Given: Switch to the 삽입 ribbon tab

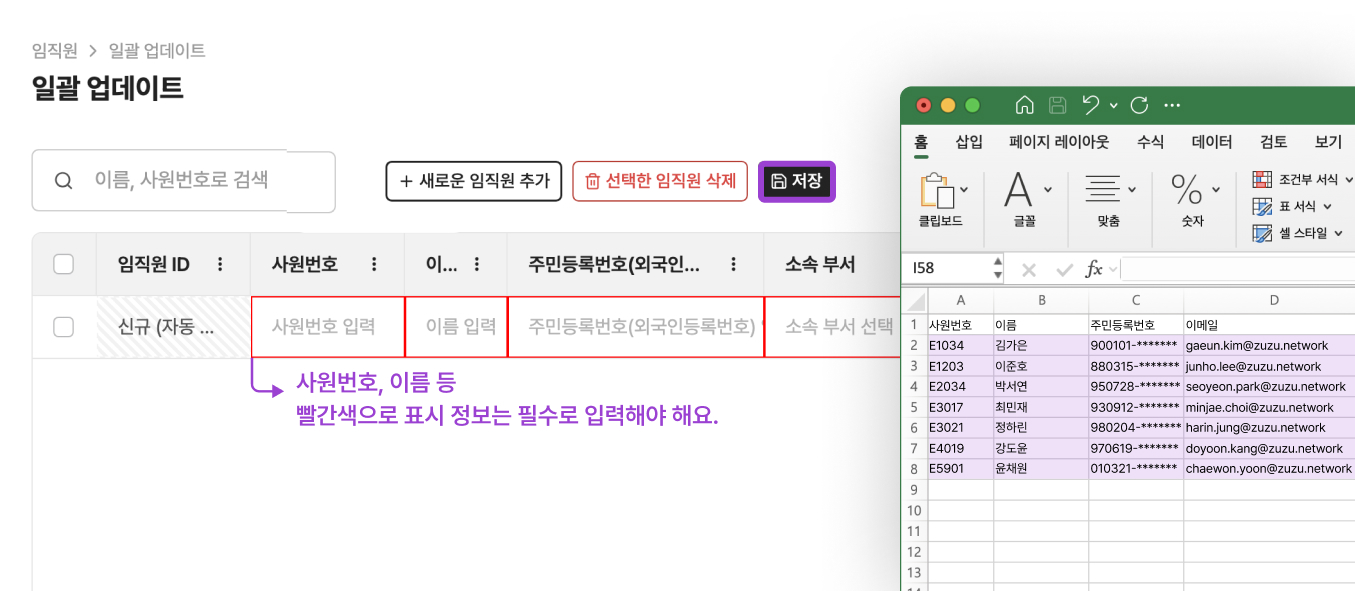Looking at the screenshot, I should click(x=968, y=142).
